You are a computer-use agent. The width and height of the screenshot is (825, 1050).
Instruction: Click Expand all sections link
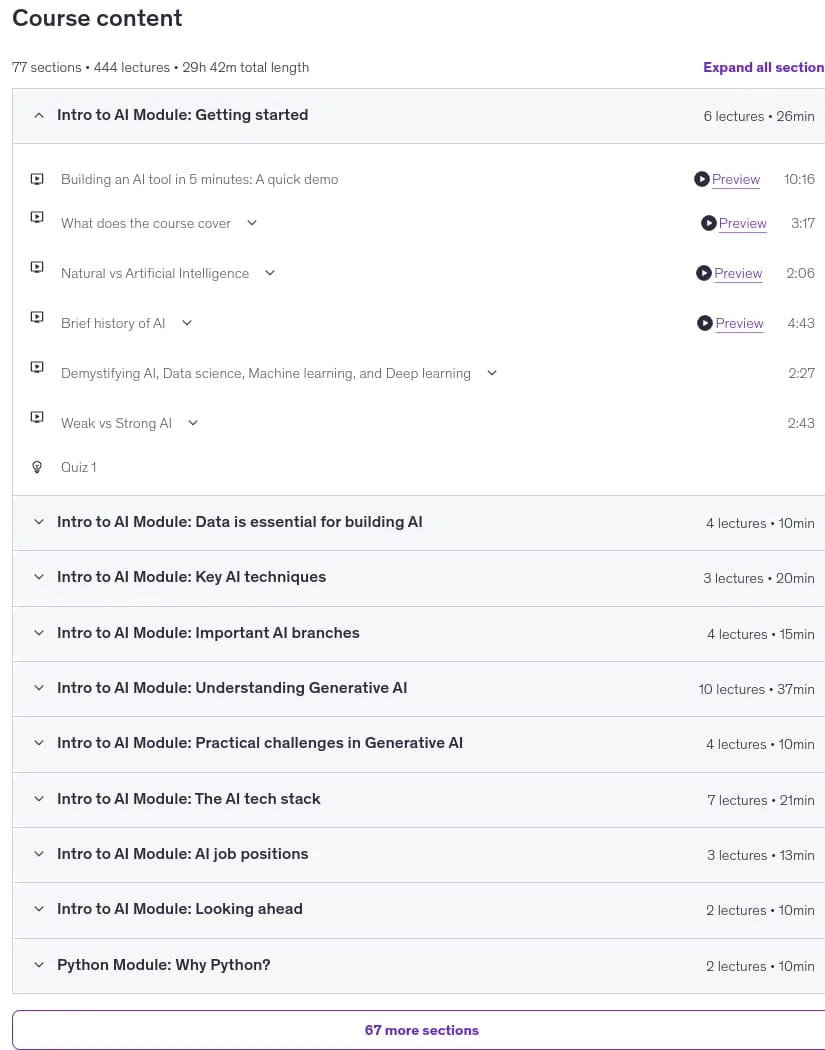point(763,67)
